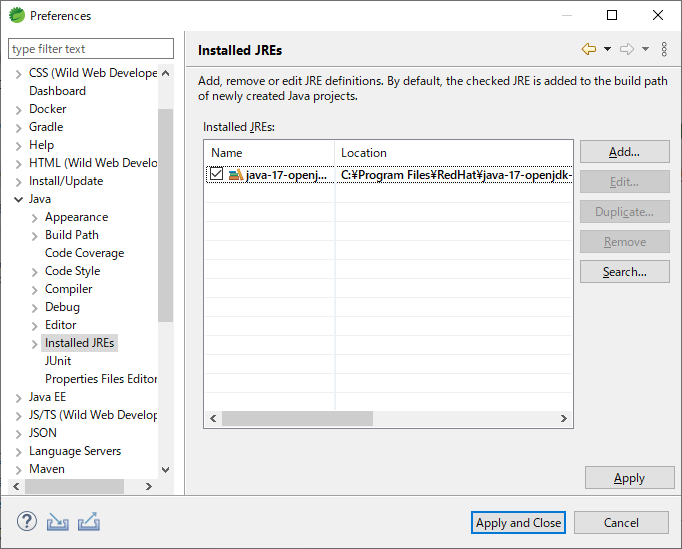The width and height of the screenshot is (682, 549).
Task: Click the tree horizontal scrollbar thumb
Action: coord(74,486)
